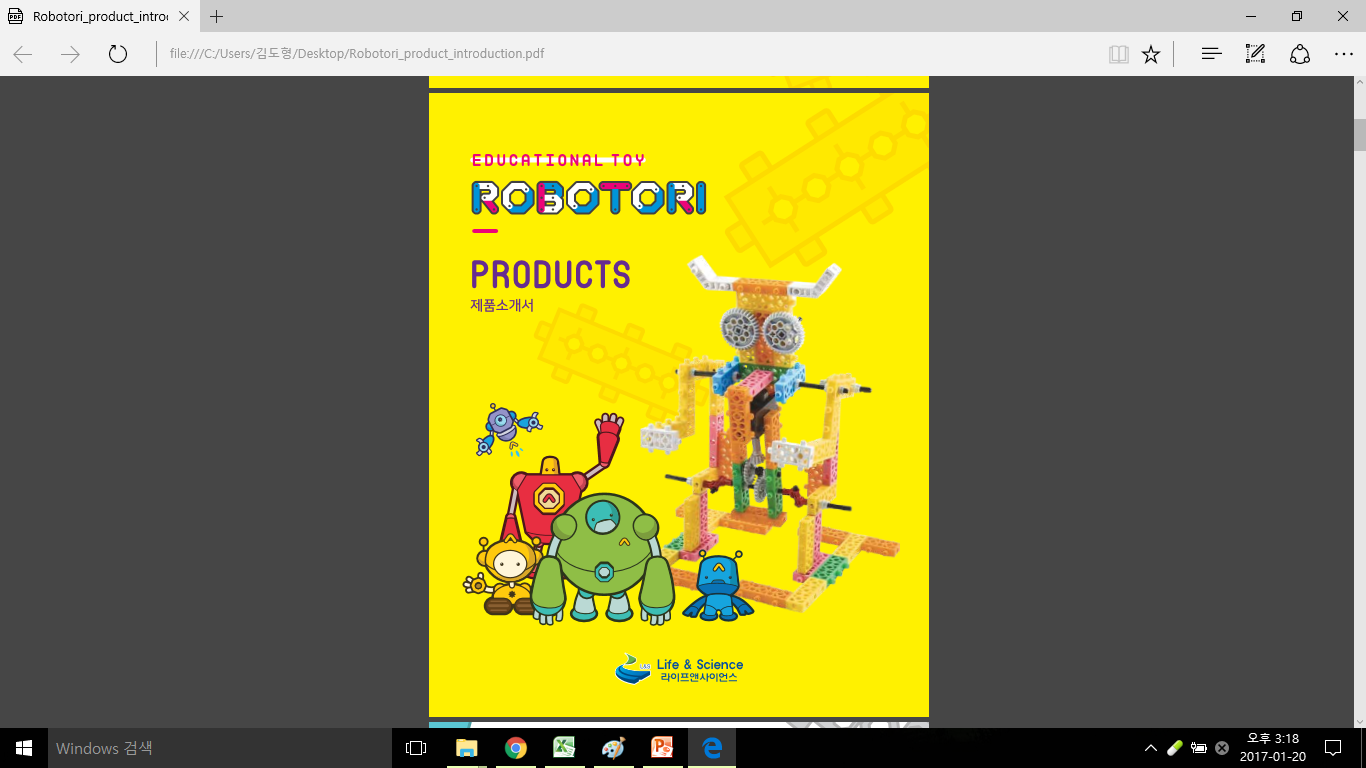Launch Google Chrome from the taskbar

click(515, 748)
